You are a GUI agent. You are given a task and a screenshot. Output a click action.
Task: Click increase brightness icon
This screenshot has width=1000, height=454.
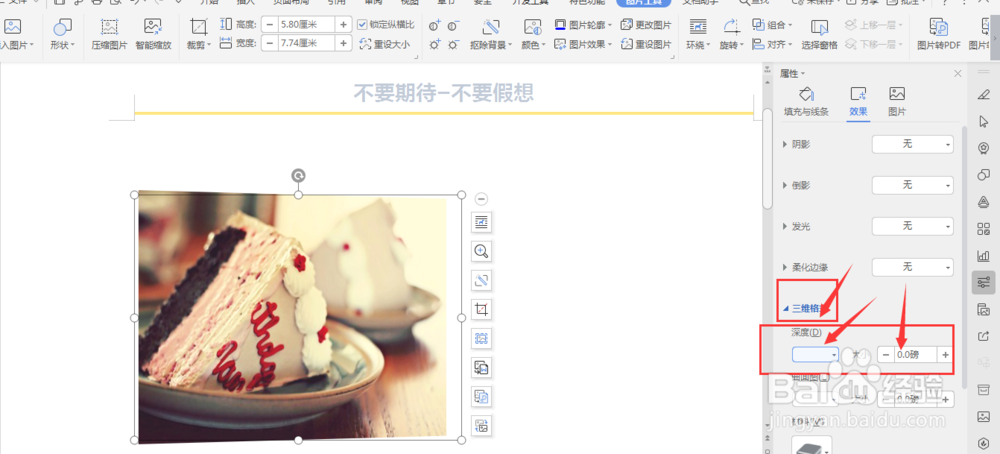coord(435,45)
